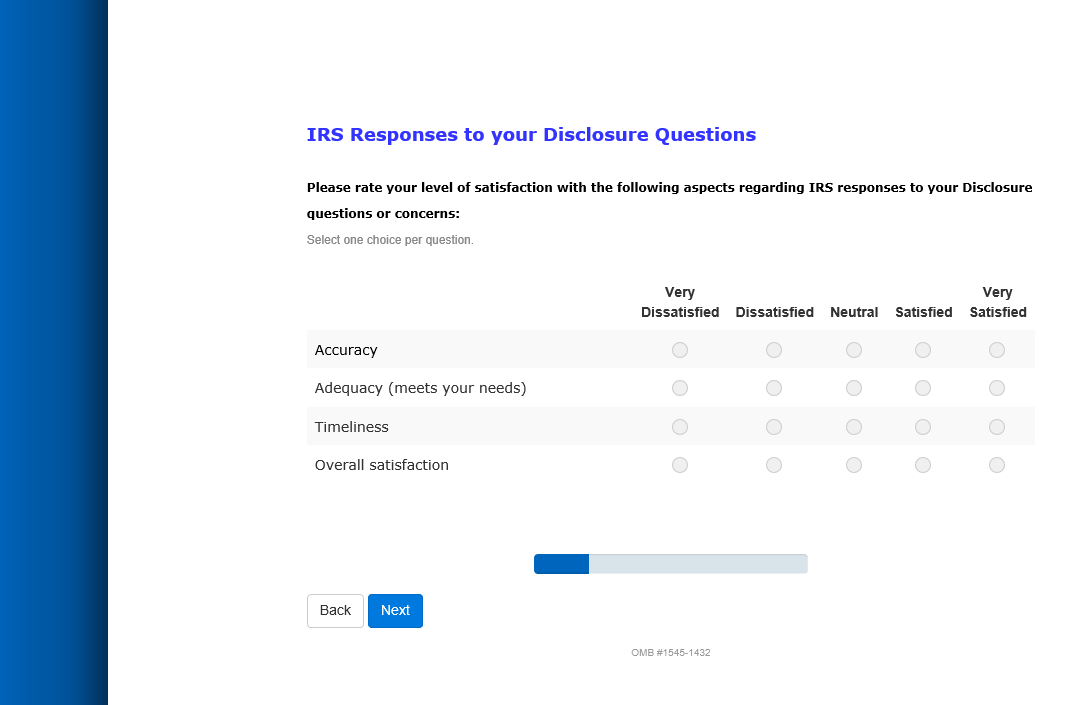Select Satisfied for Timeliness
This screenshot has height=705, width=1085.
(923, 427)
